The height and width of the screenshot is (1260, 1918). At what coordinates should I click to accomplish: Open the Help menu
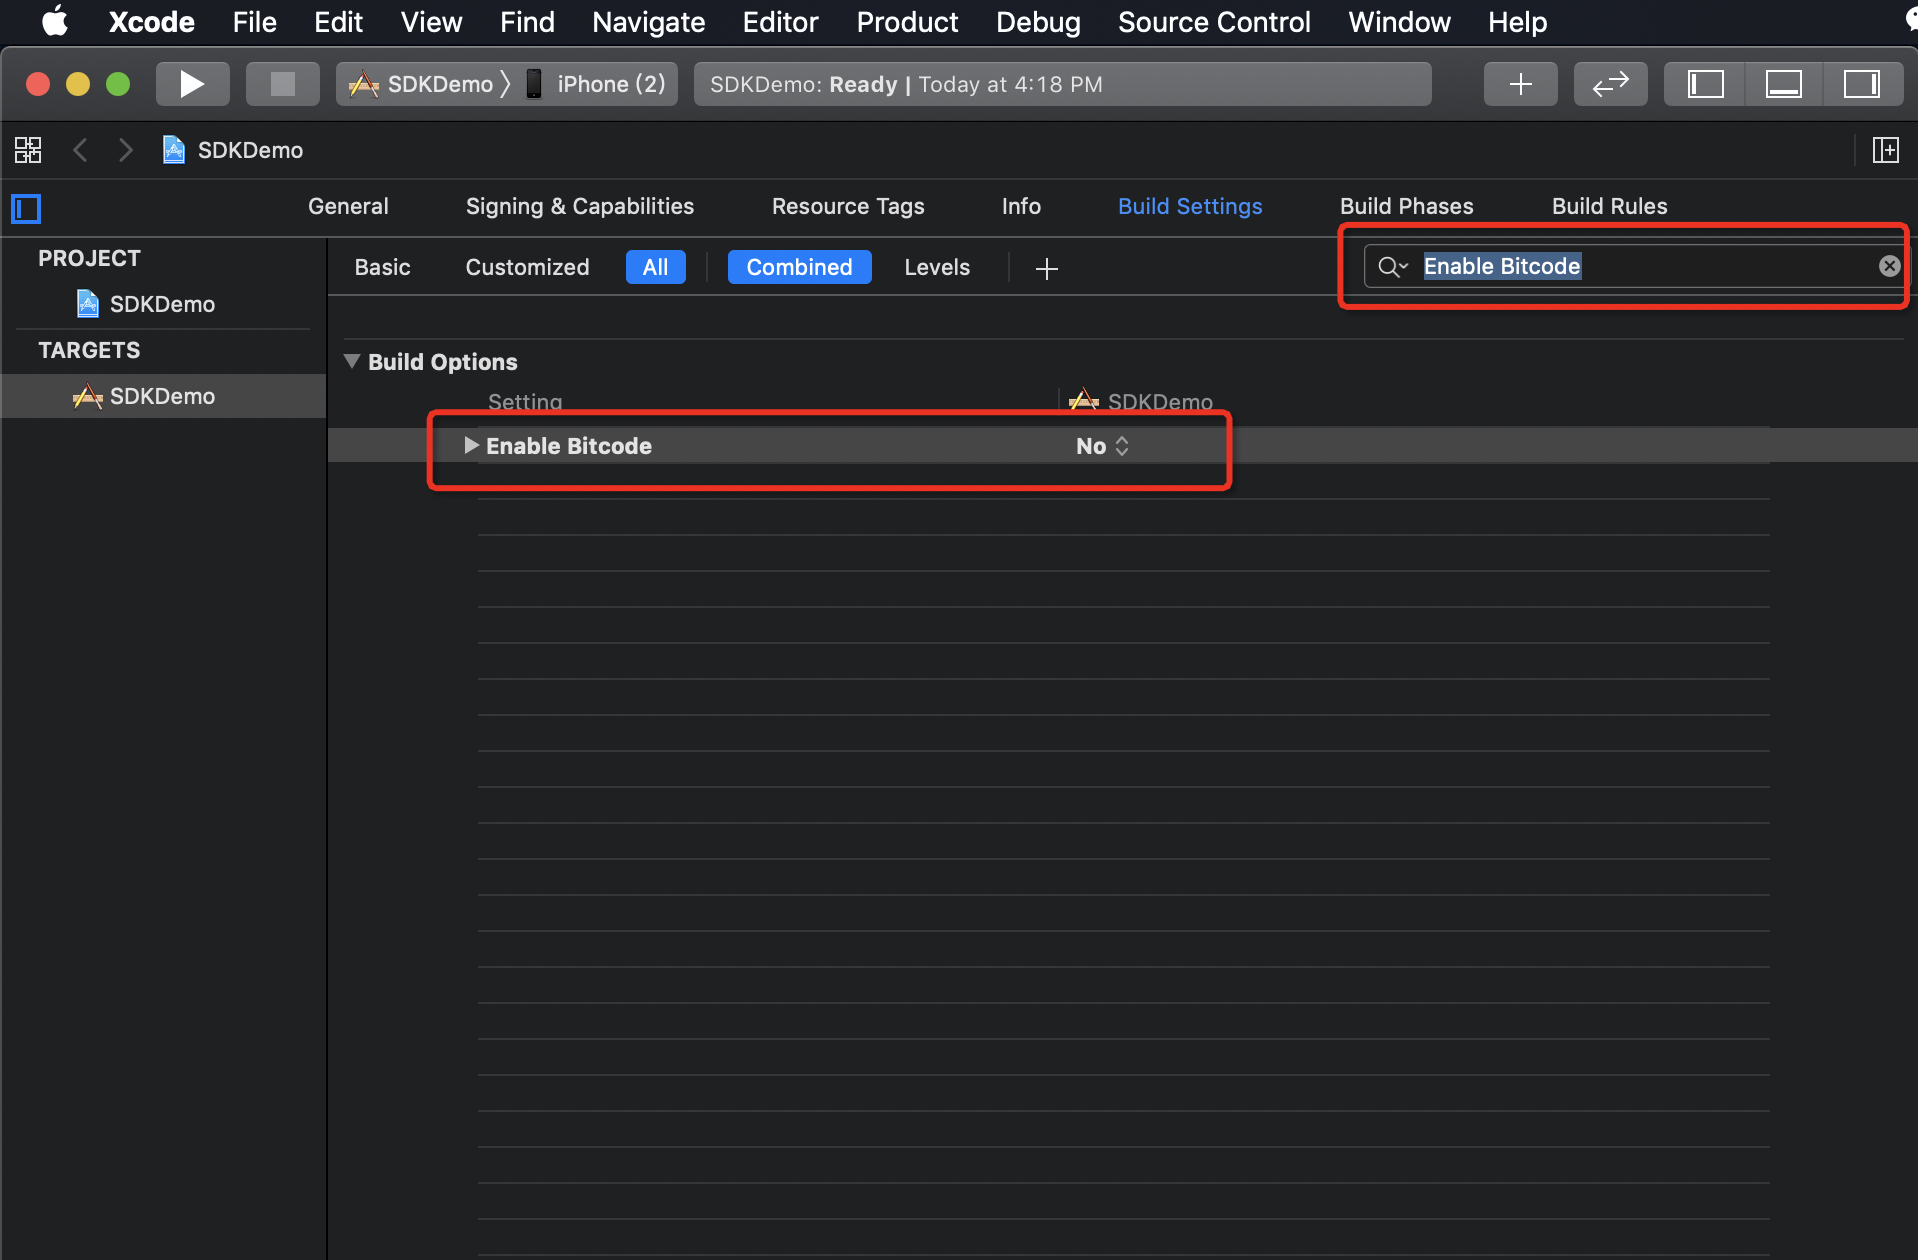tap(1517, 22)
